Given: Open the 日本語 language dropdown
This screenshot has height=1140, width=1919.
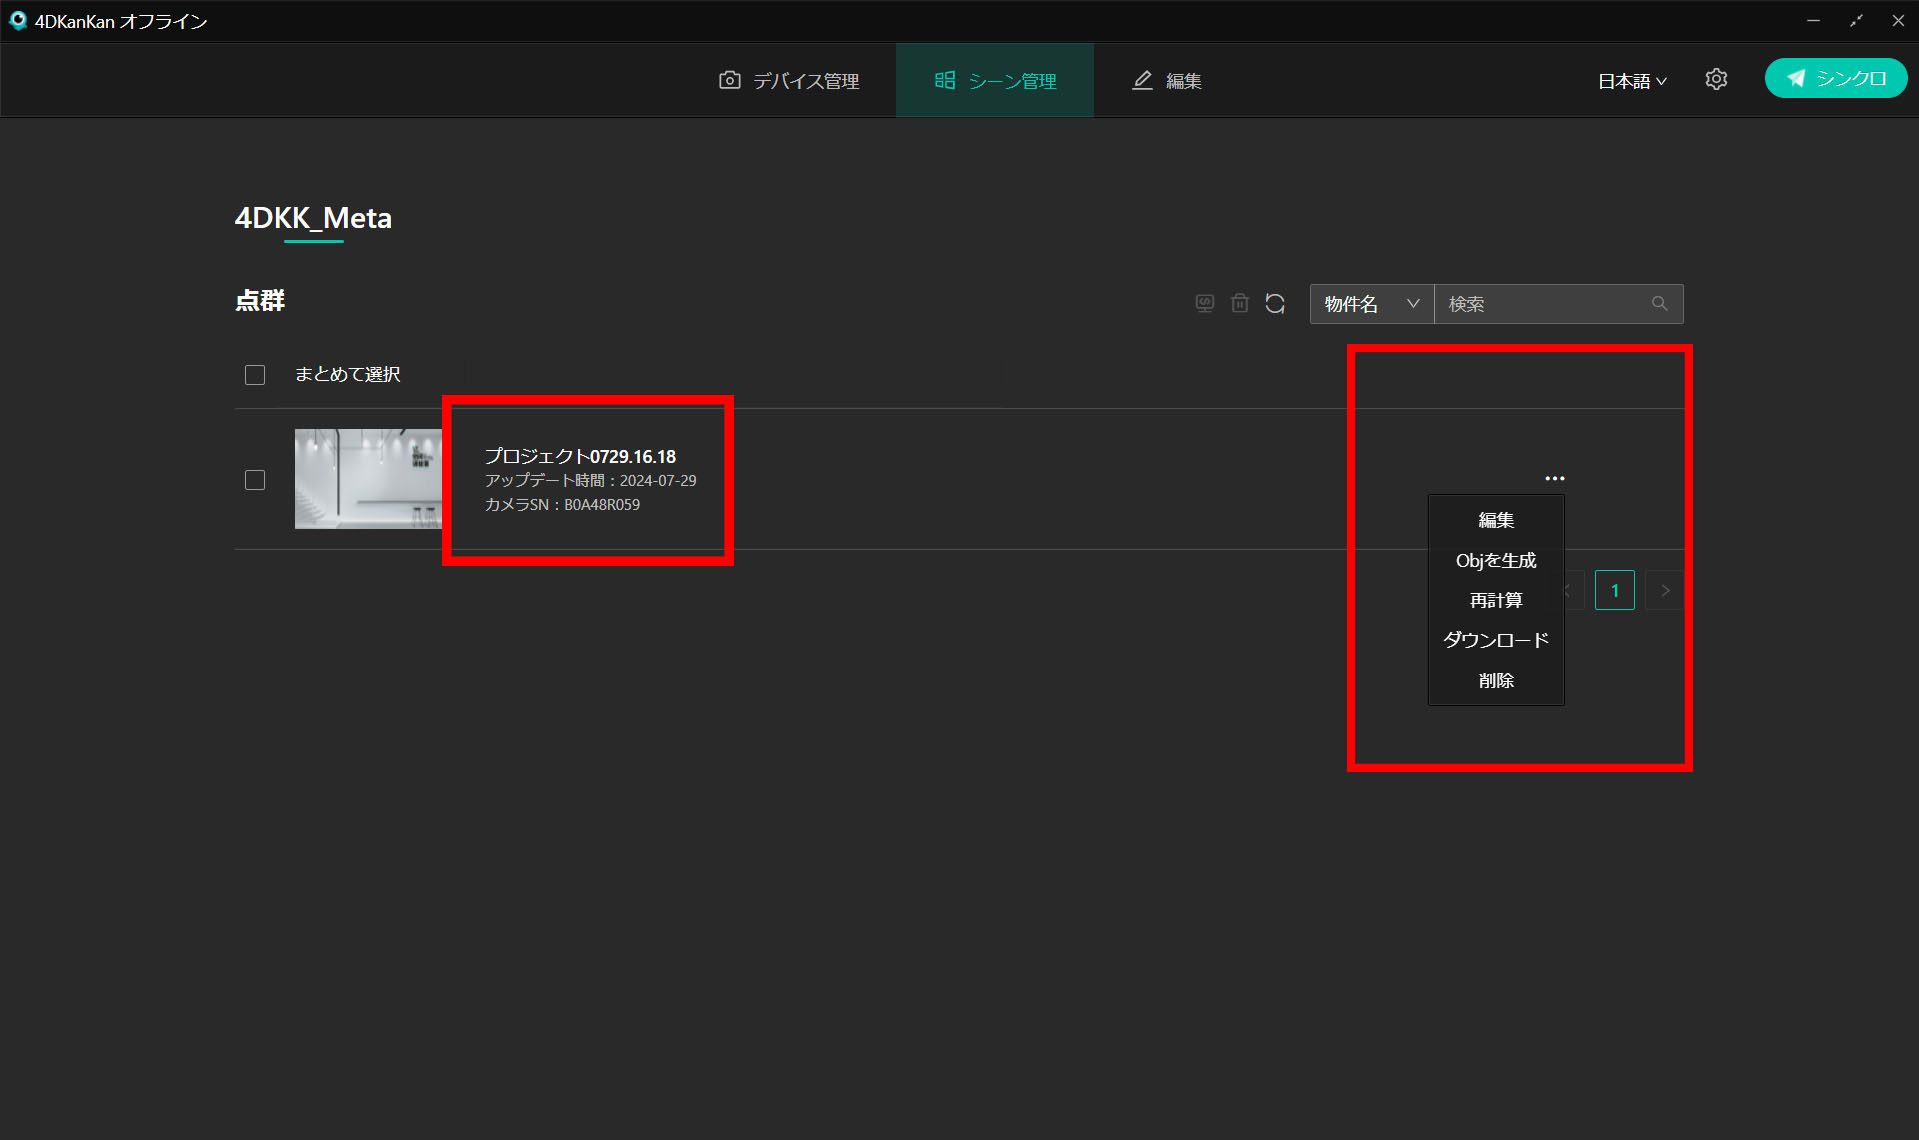Looking at the screenshot, I should pyautogui.click(x=1631, y=81).
